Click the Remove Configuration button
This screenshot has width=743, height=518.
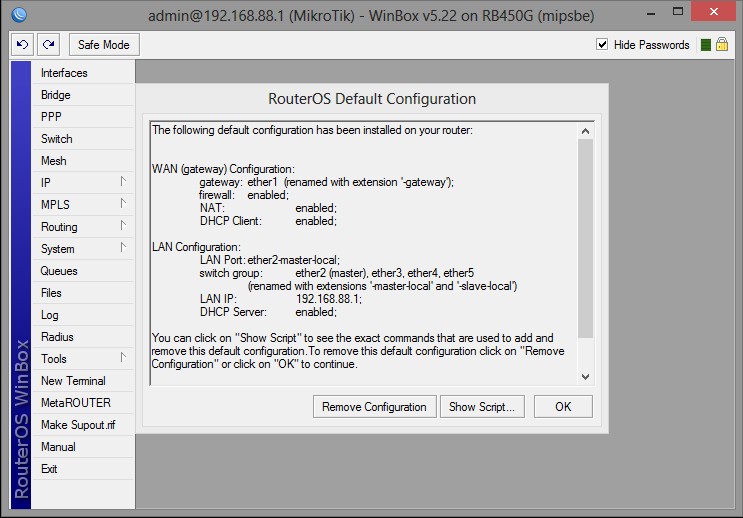click(374, 407)
